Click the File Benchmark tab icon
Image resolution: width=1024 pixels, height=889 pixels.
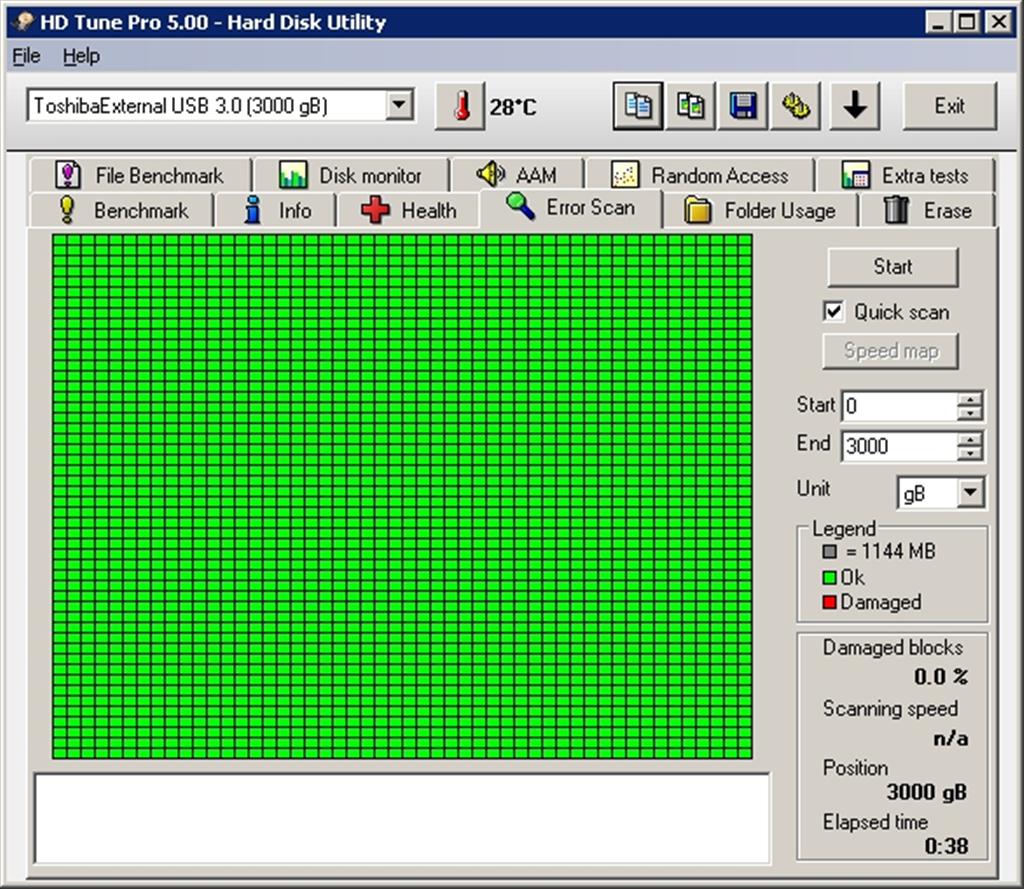(68, 175)
